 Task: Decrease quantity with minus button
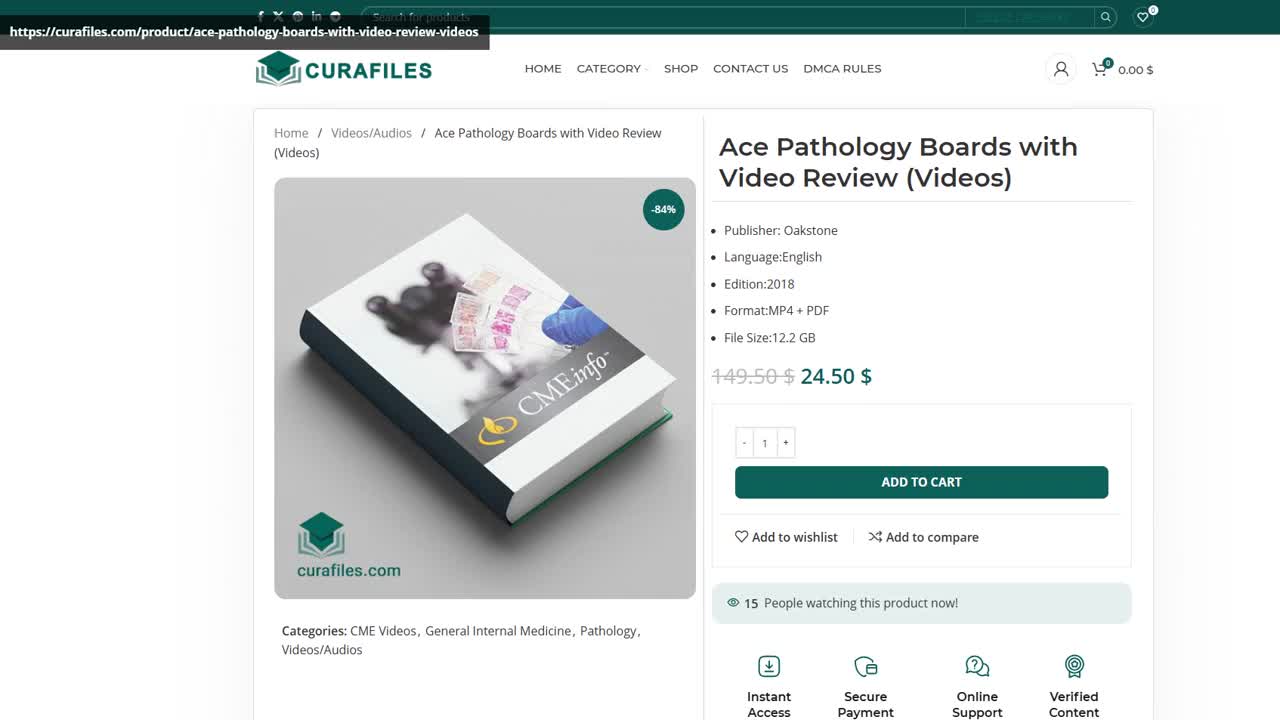coord(744,443)
